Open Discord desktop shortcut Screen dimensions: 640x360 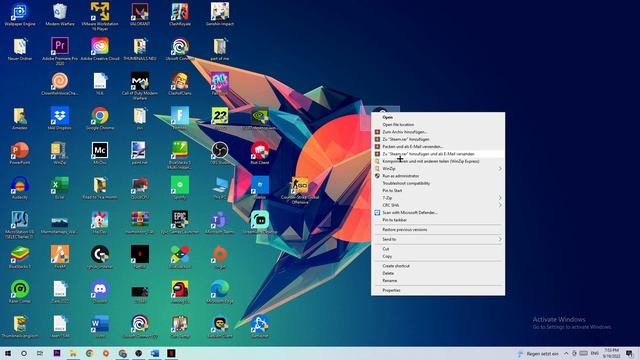100,292
